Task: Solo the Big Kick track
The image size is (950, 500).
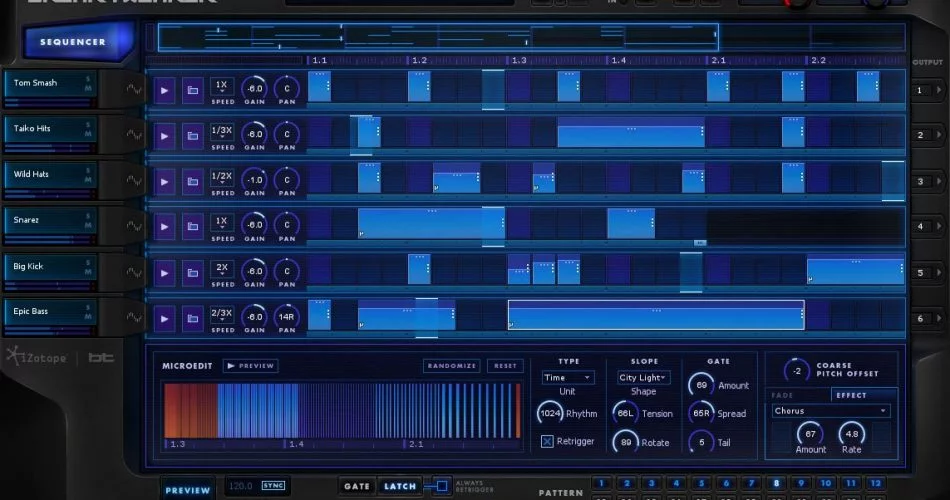Action: (88, 262)
